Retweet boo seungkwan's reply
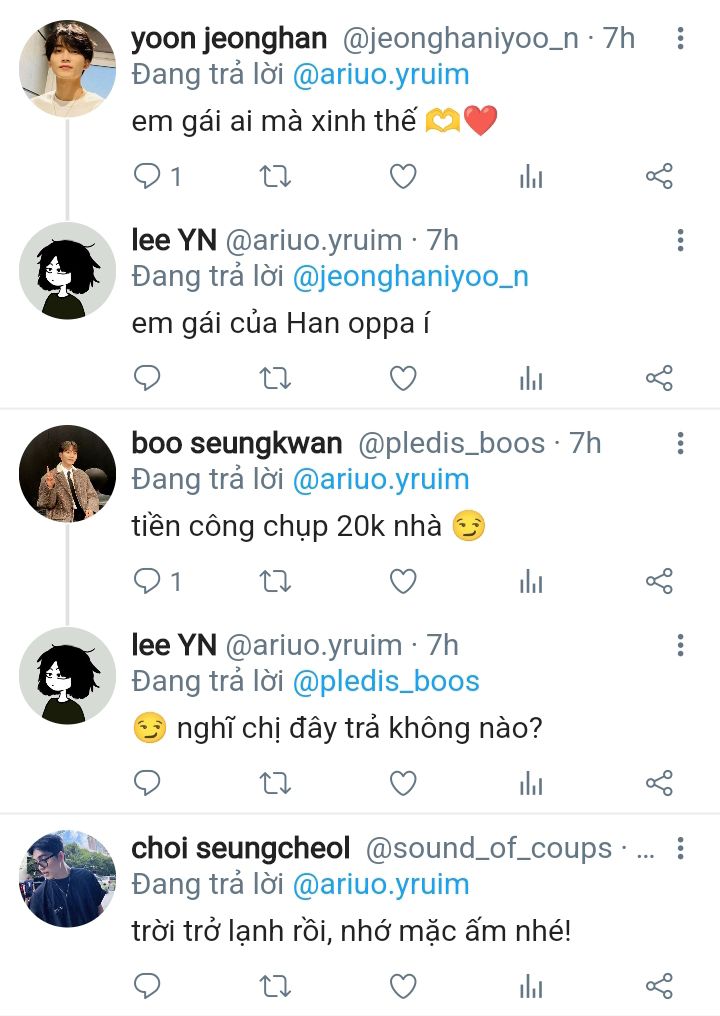 pos(275,581)
